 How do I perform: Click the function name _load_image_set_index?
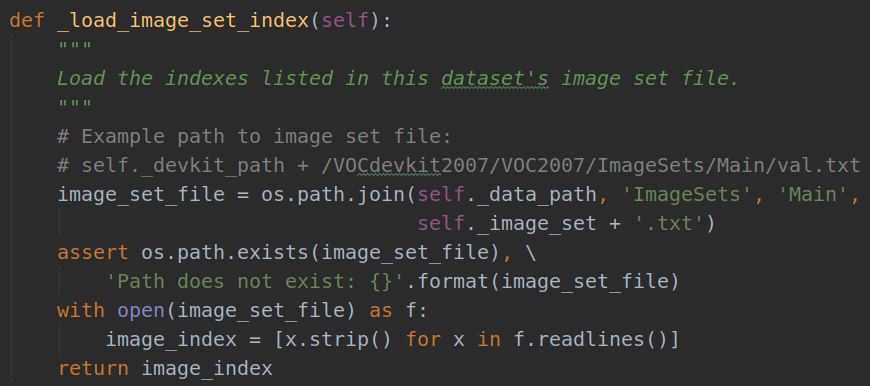click(183, 22)
